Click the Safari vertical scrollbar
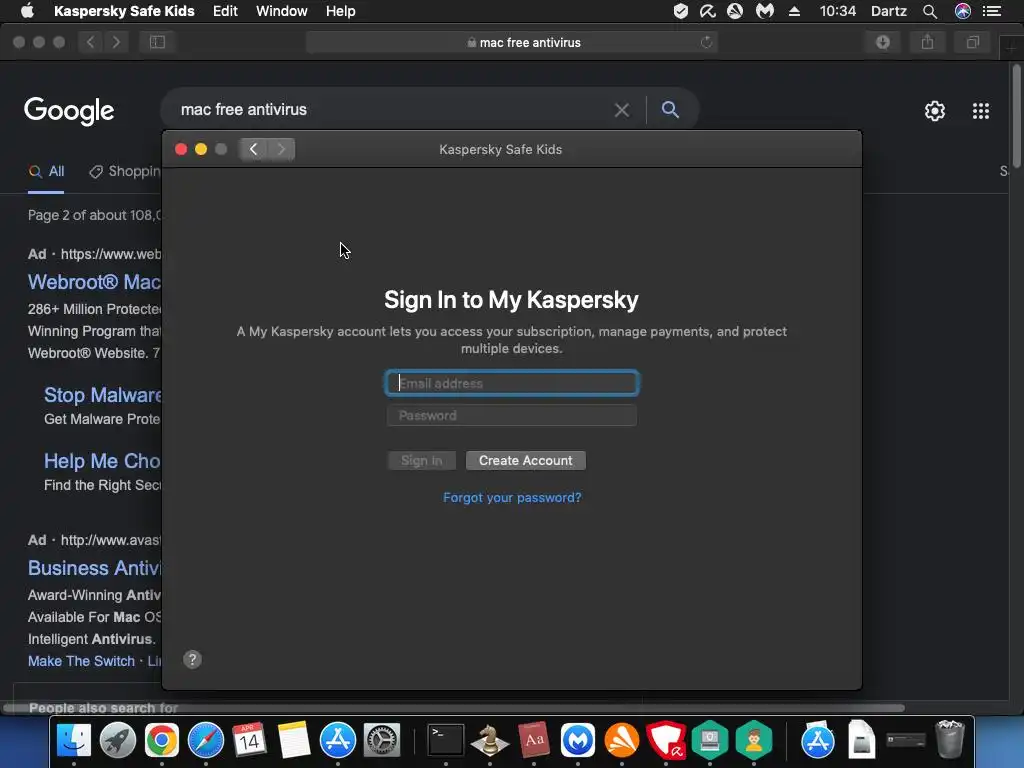The width and height of the screenshot is (1024, 768). click(1016, 116)
